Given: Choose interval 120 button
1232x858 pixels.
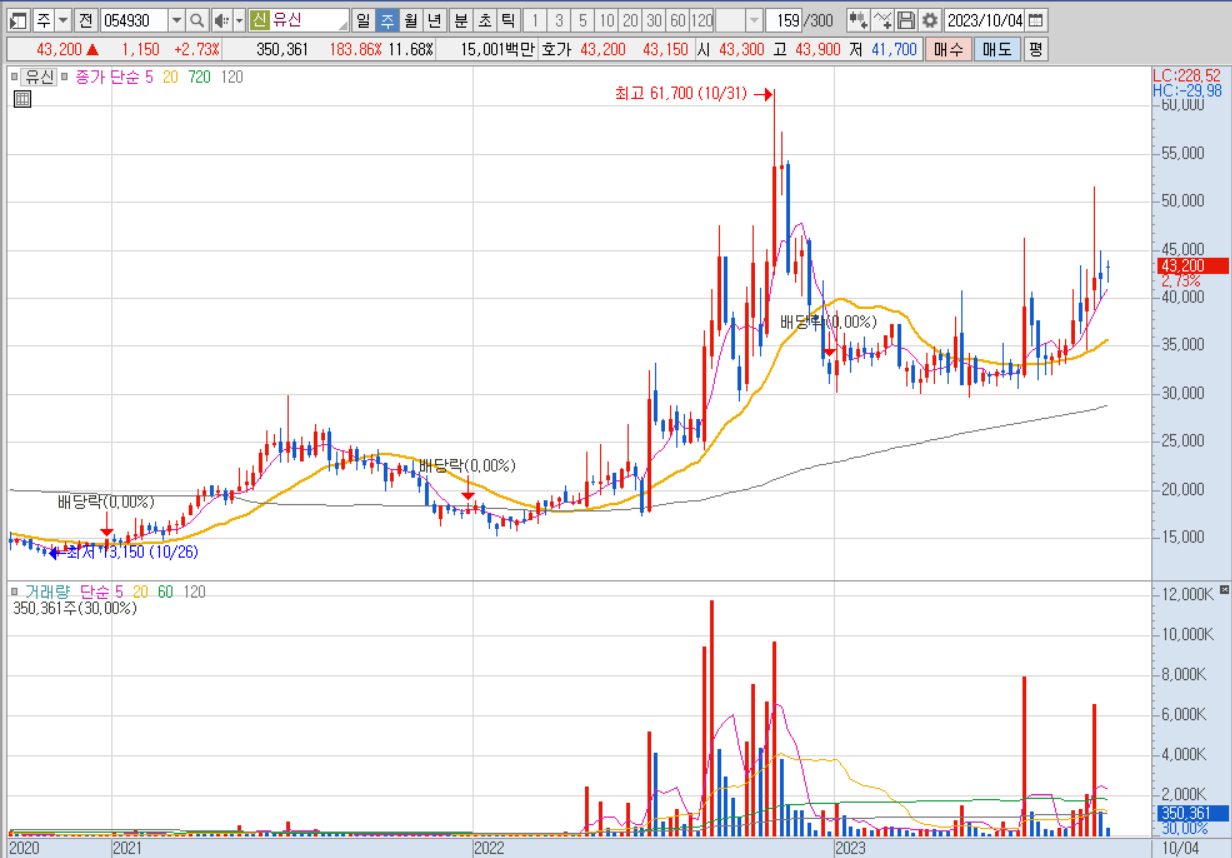Looking at the screenshot, I should coord(702,20).
